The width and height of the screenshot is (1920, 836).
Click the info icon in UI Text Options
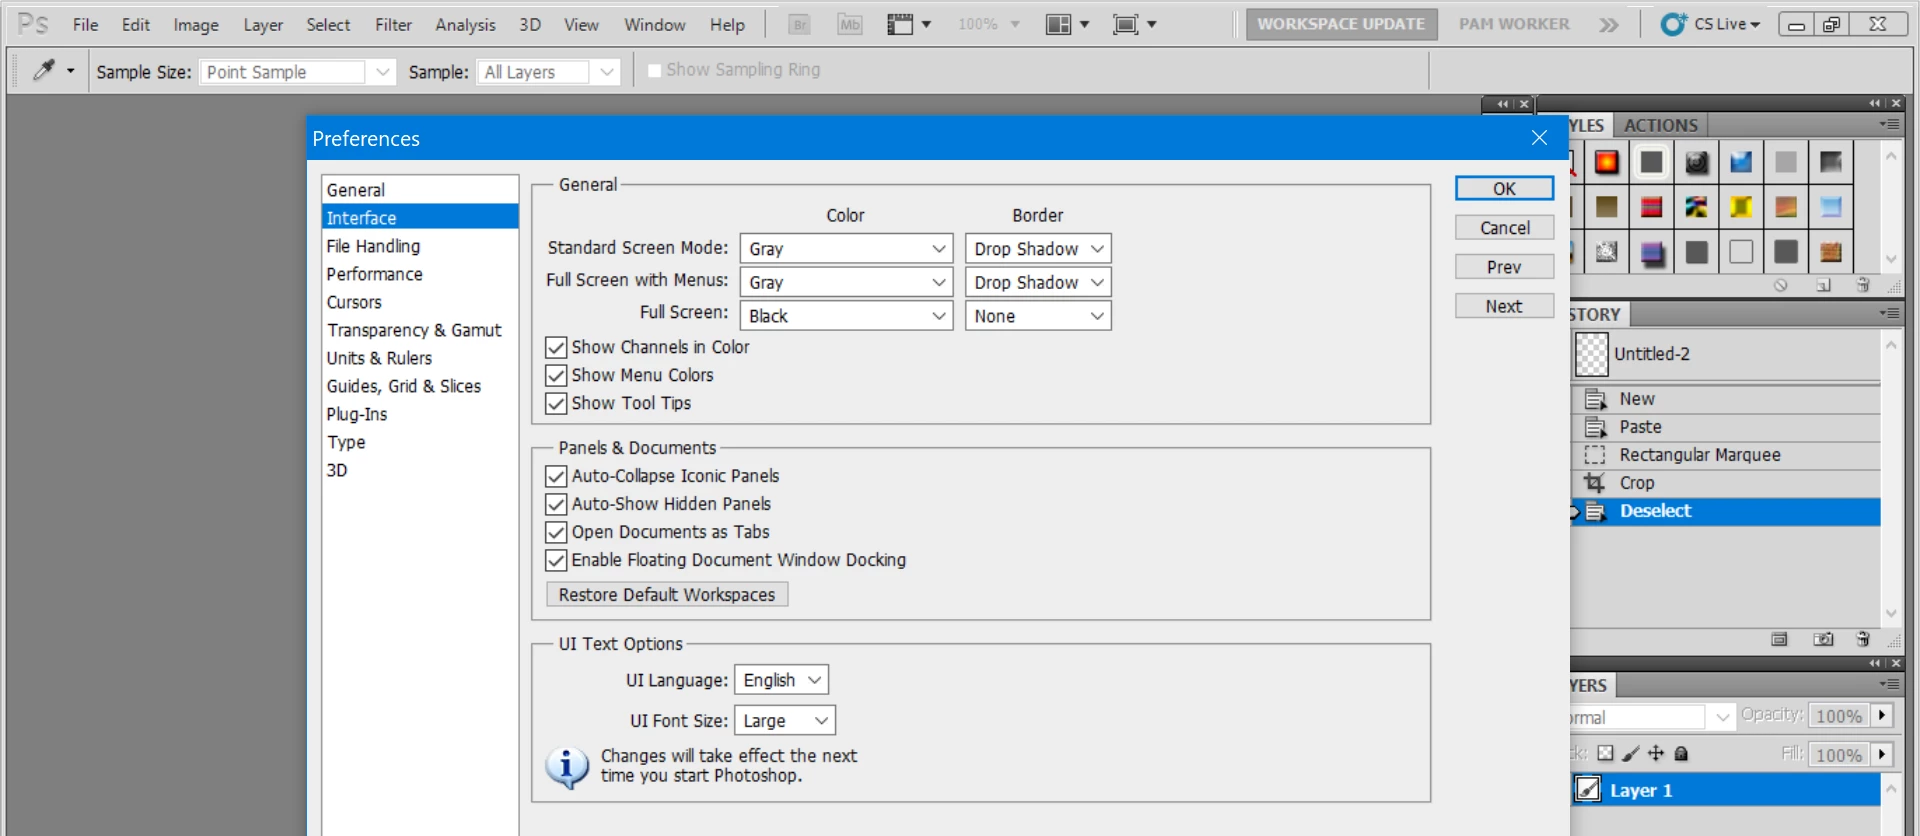[567, 768]
